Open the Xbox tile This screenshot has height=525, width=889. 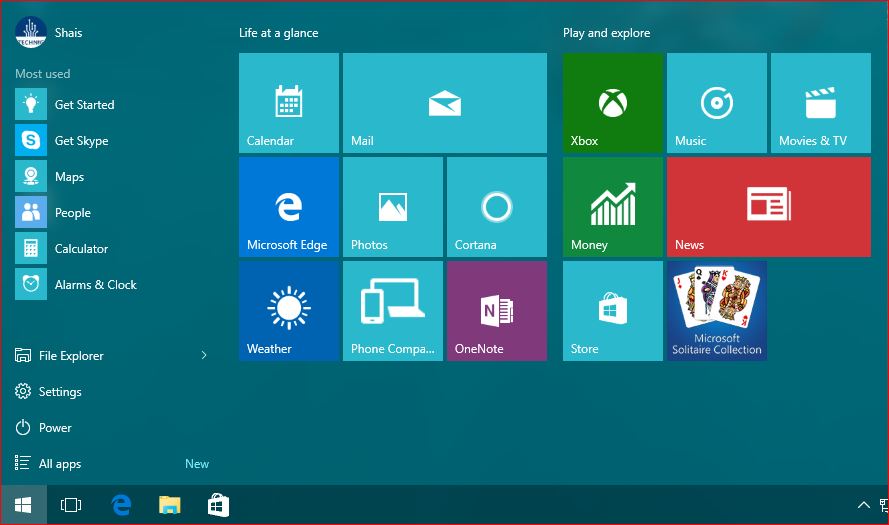tap(612, 103)
